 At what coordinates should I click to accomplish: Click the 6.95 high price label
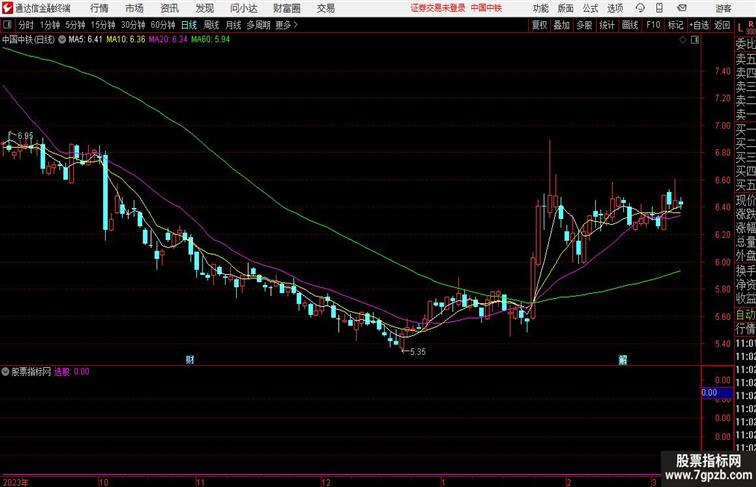tap(26, 136)
